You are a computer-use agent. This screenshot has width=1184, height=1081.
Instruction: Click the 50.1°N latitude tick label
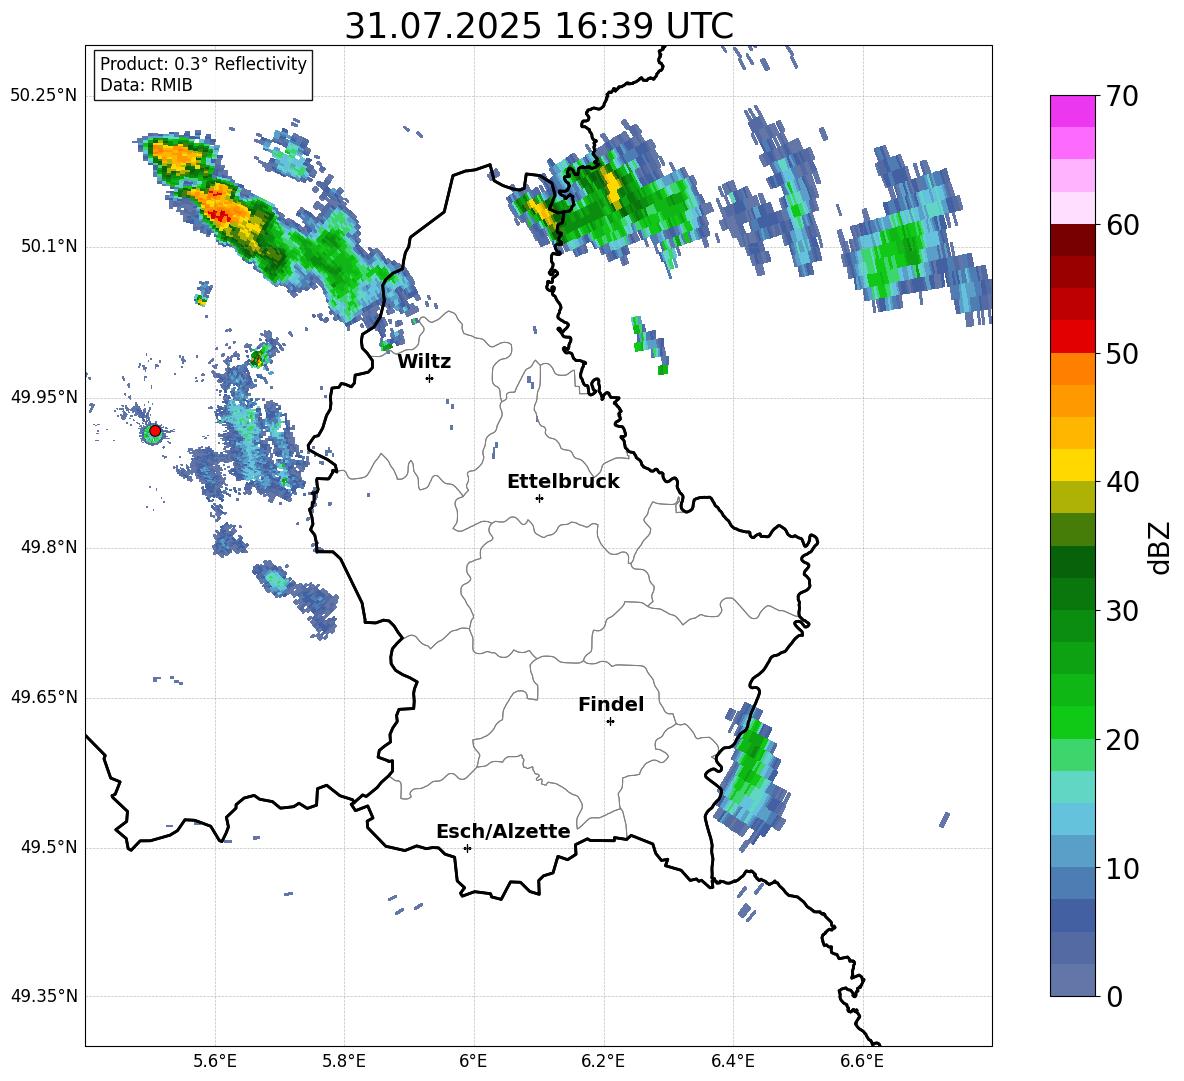coord(48,247)
